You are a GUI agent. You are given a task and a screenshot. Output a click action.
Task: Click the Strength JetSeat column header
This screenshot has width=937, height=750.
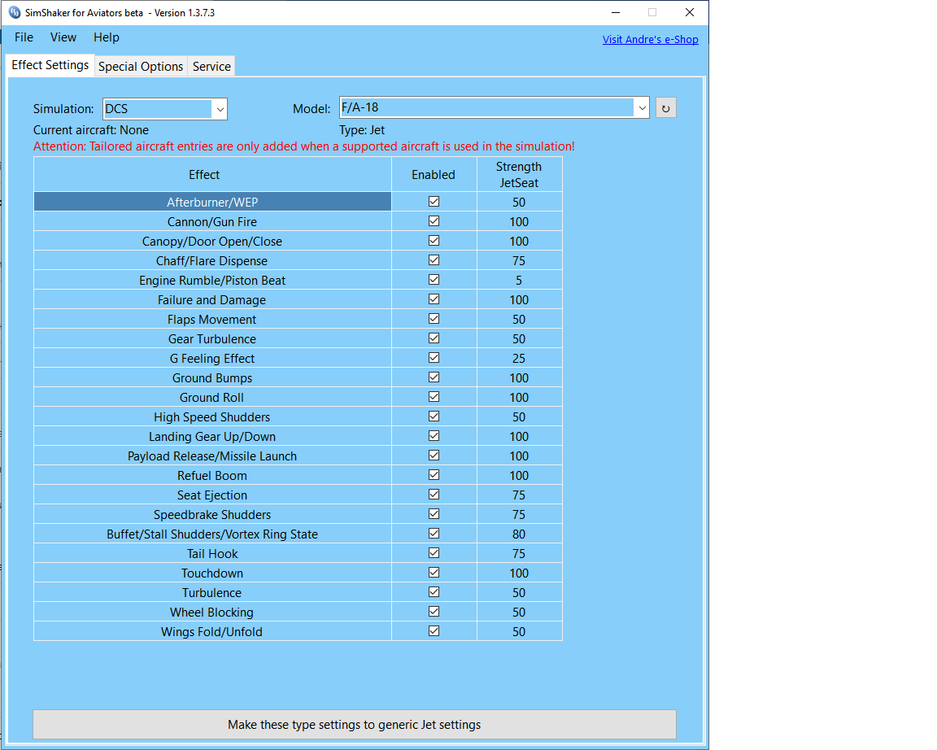[519, 175]
